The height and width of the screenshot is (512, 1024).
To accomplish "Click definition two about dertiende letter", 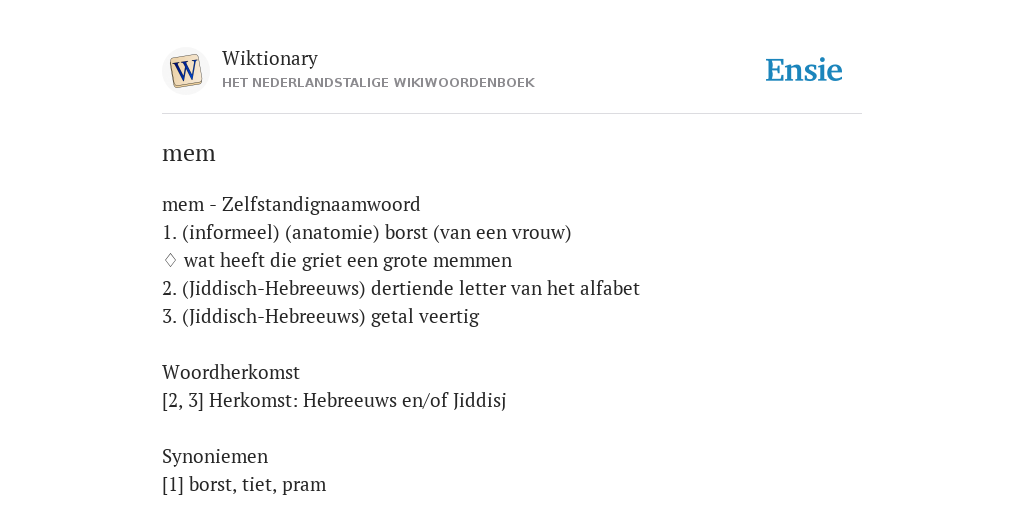I will (x=401, y=289).
